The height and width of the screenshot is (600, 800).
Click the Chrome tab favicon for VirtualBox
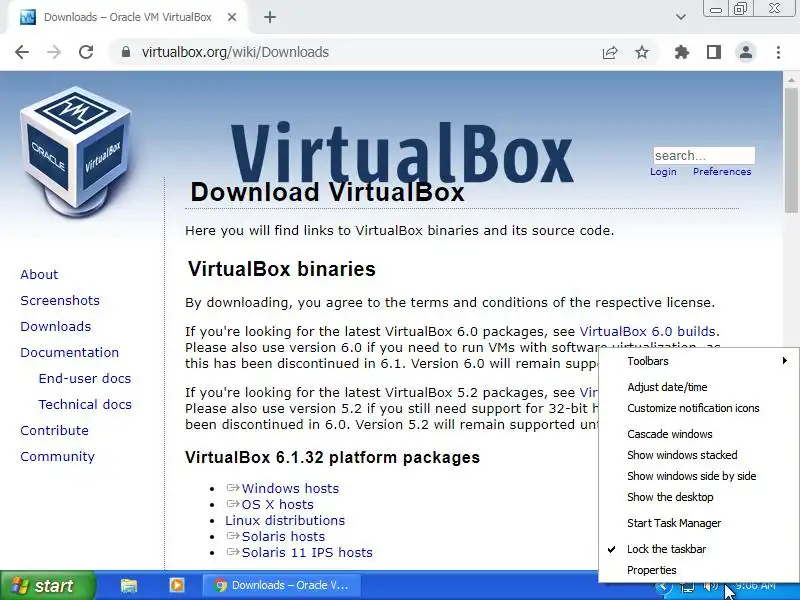coord(28,17)
